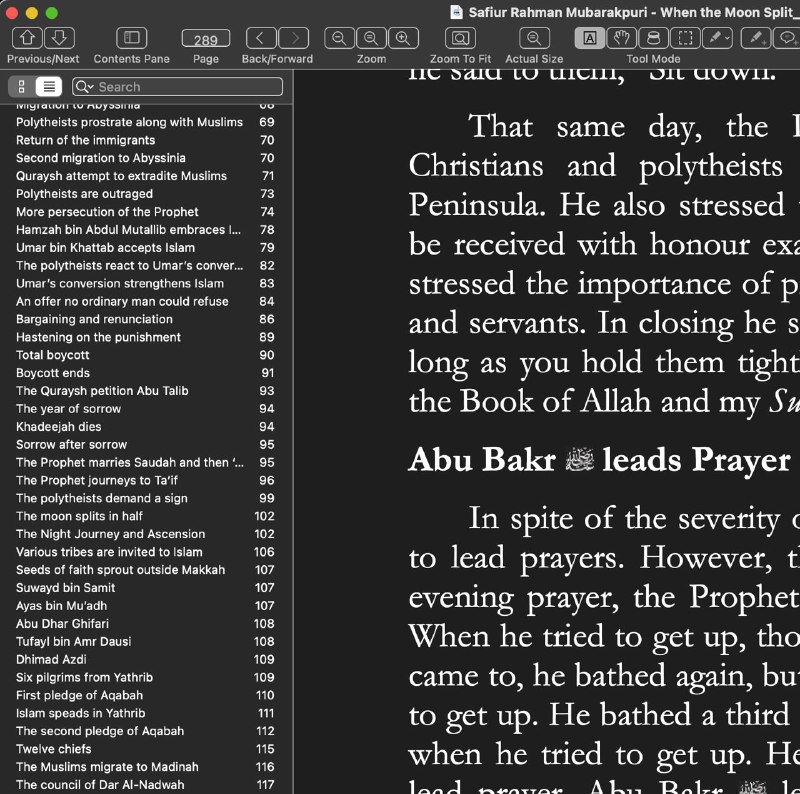Click the add anchored note icon
Screen dimensions: 800x794
pos(787,38)
